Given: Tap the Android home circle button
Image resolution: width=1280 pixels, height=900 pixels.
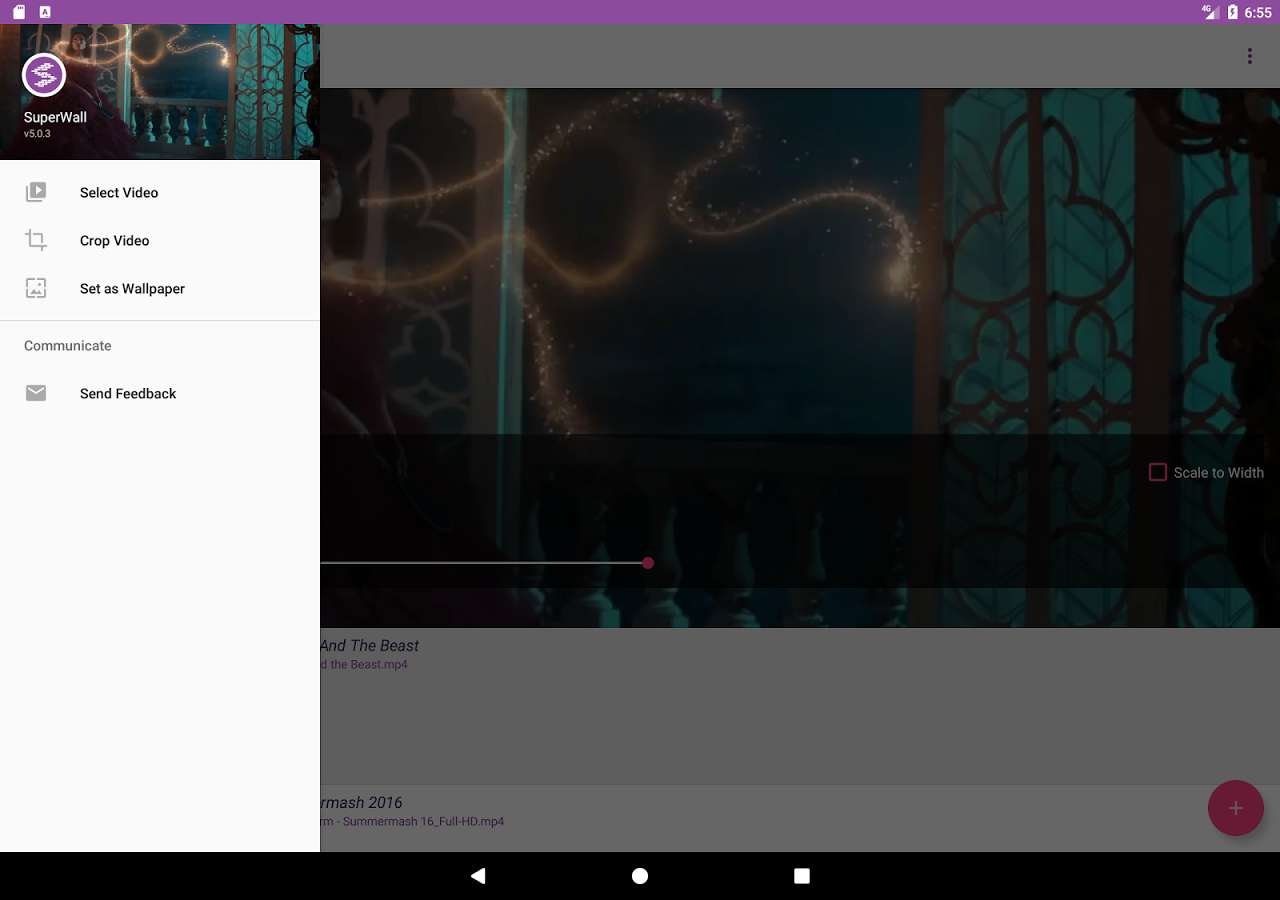Looking at the screenshot, I should click(640, 876).
